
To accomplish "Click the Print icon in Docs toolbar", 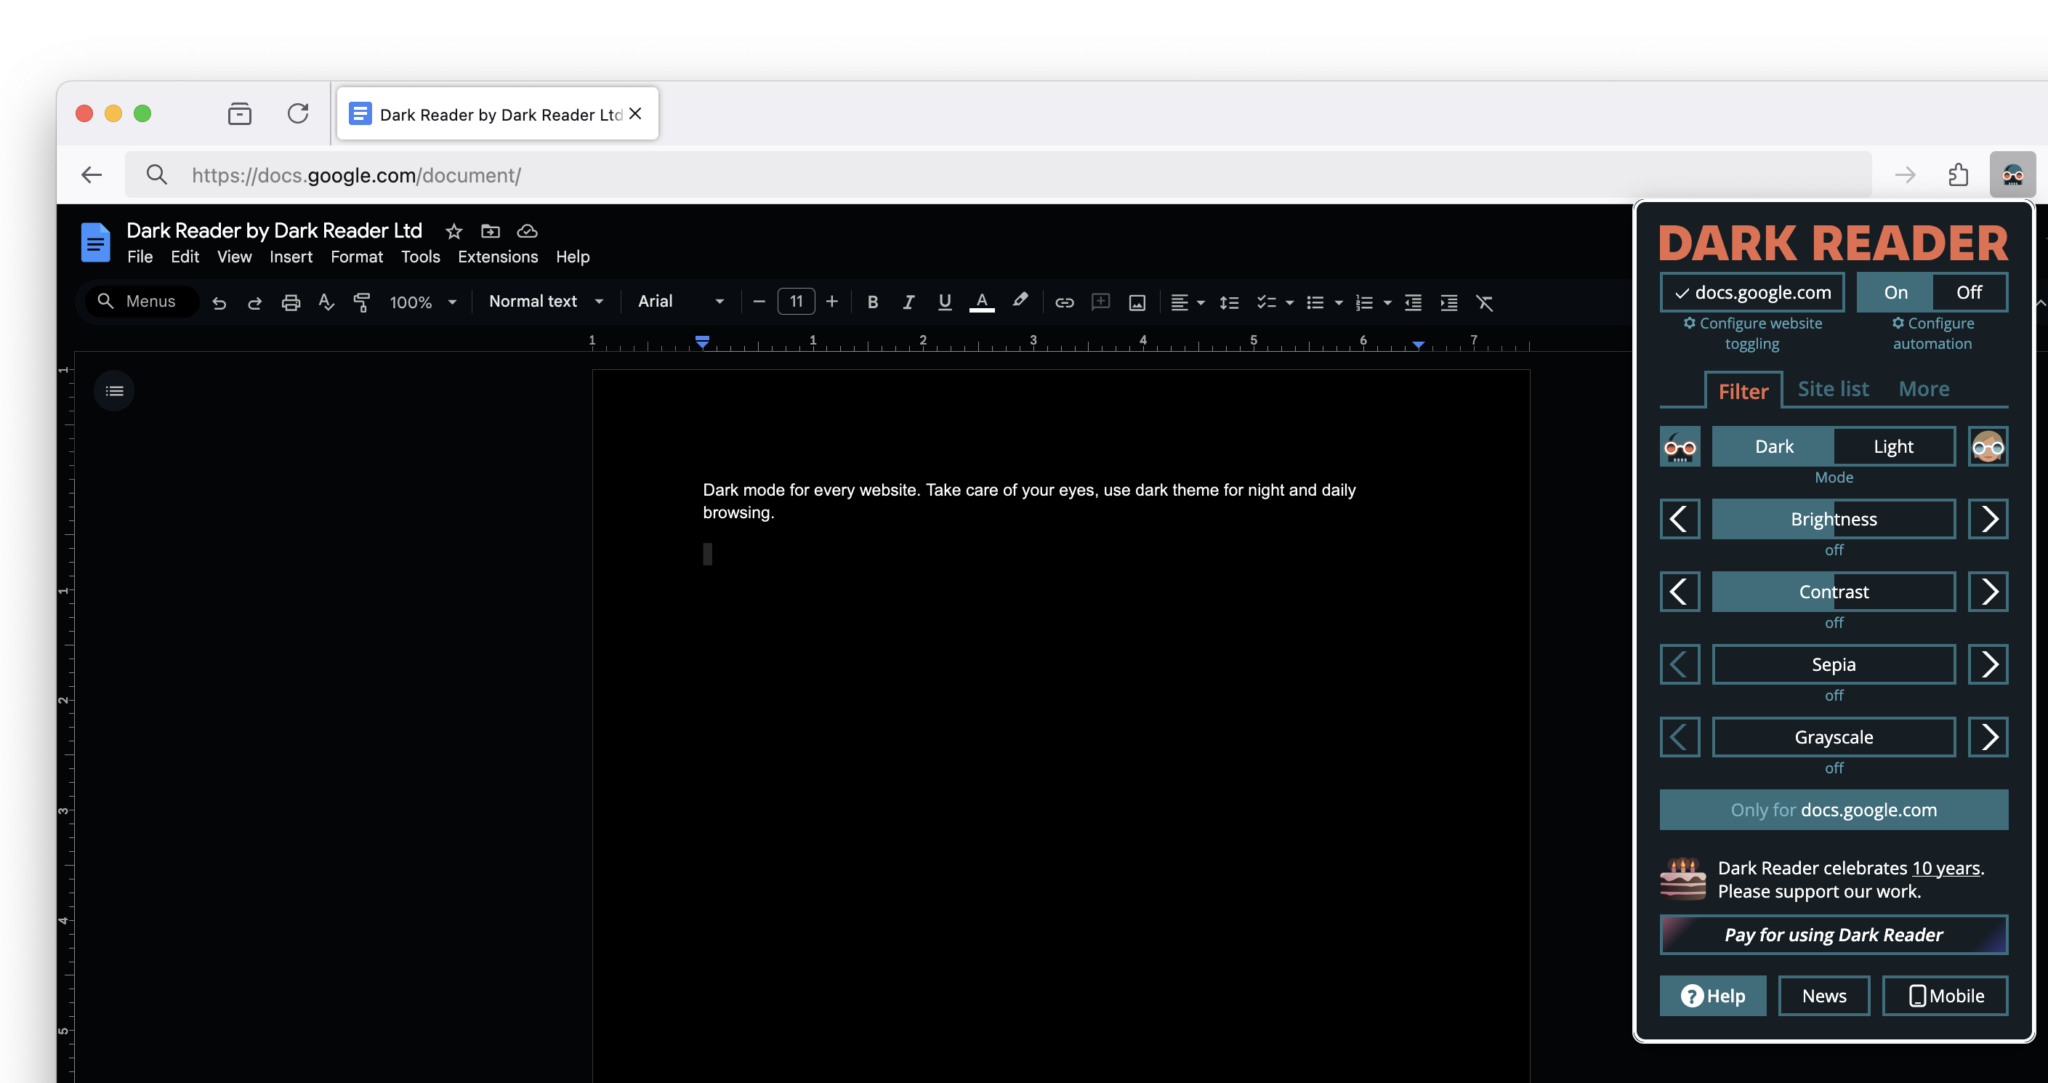I will click(x=291, y=301).
